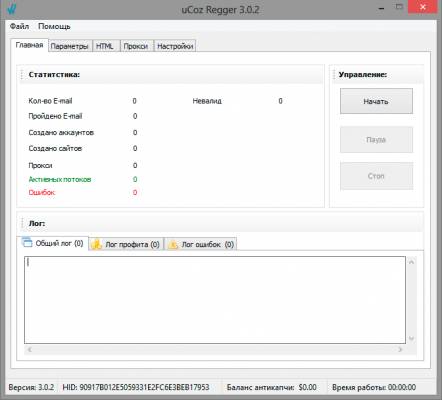Click the Стоп button

pyautogui.click(x=376, y=176)
